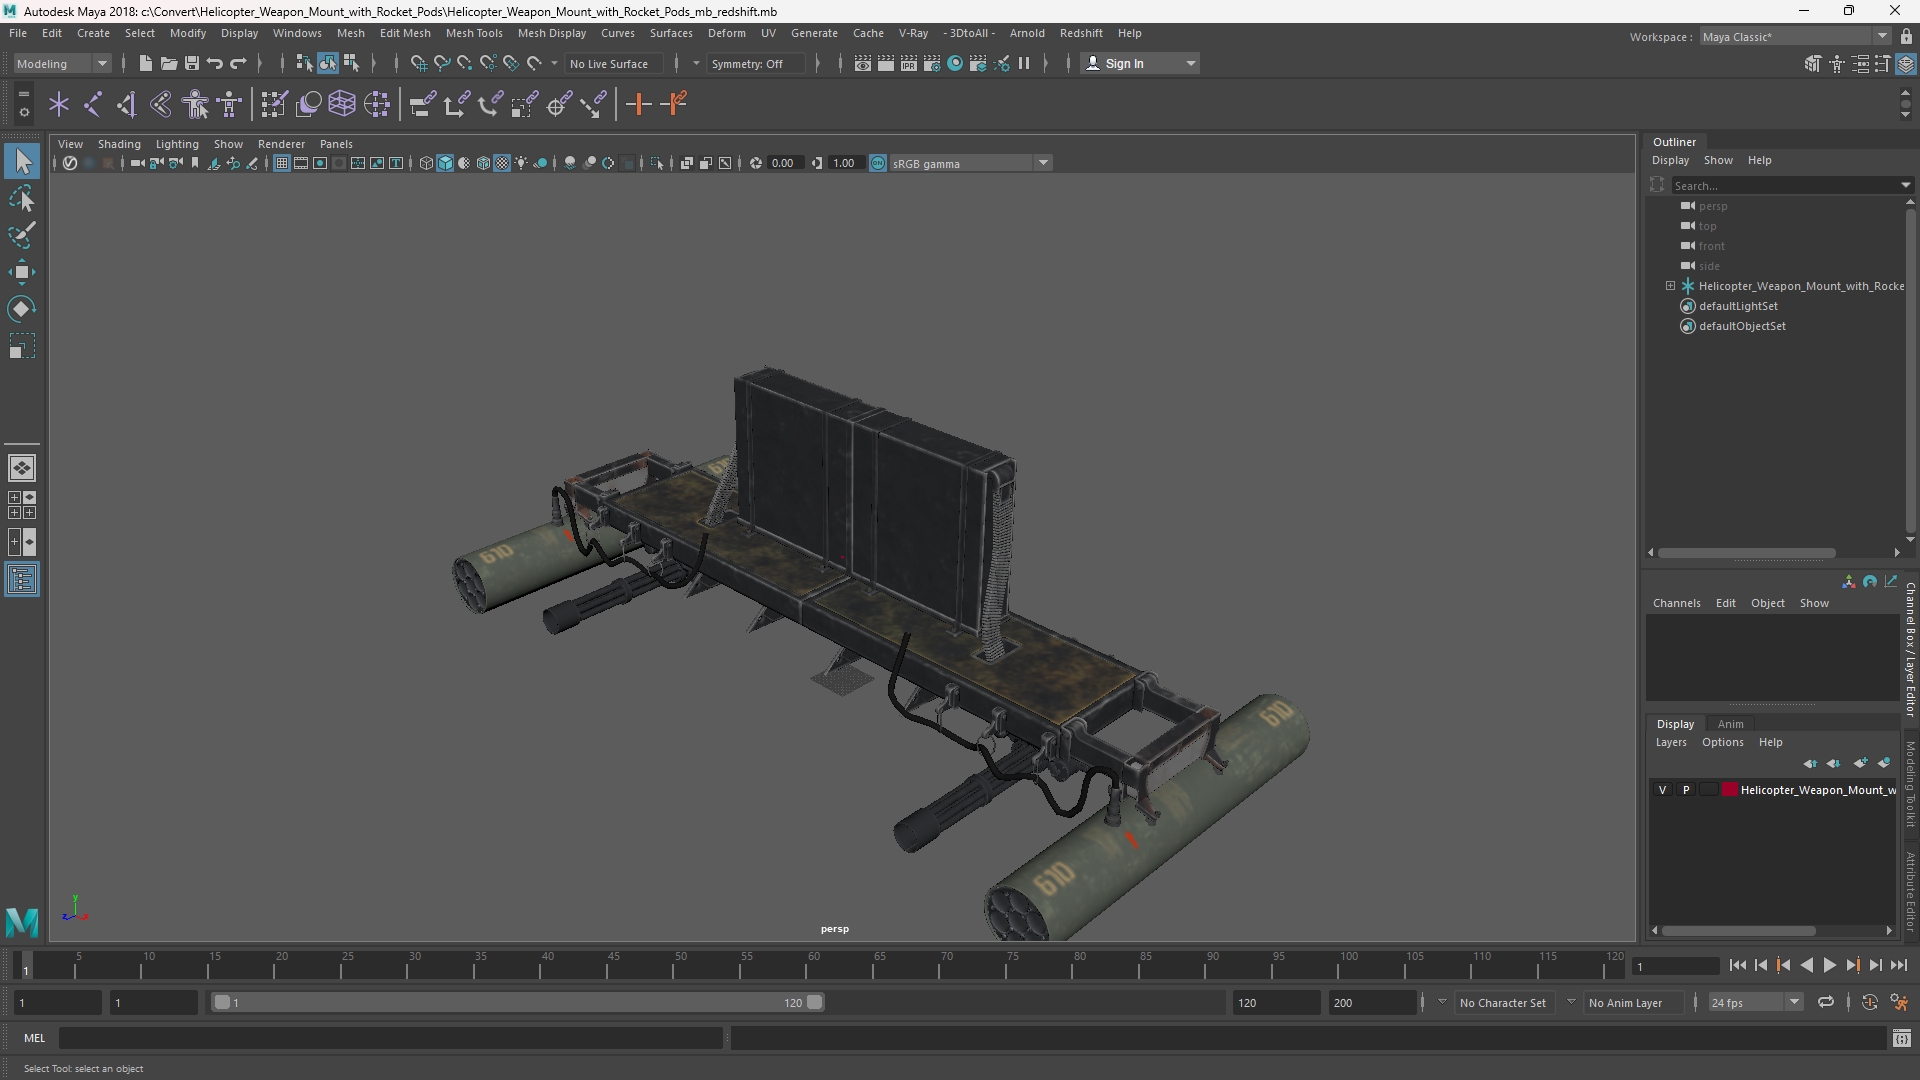Activate the Lasso Select tool
Viewport: 1920px width, 1080px height.
tap(22, 198)
